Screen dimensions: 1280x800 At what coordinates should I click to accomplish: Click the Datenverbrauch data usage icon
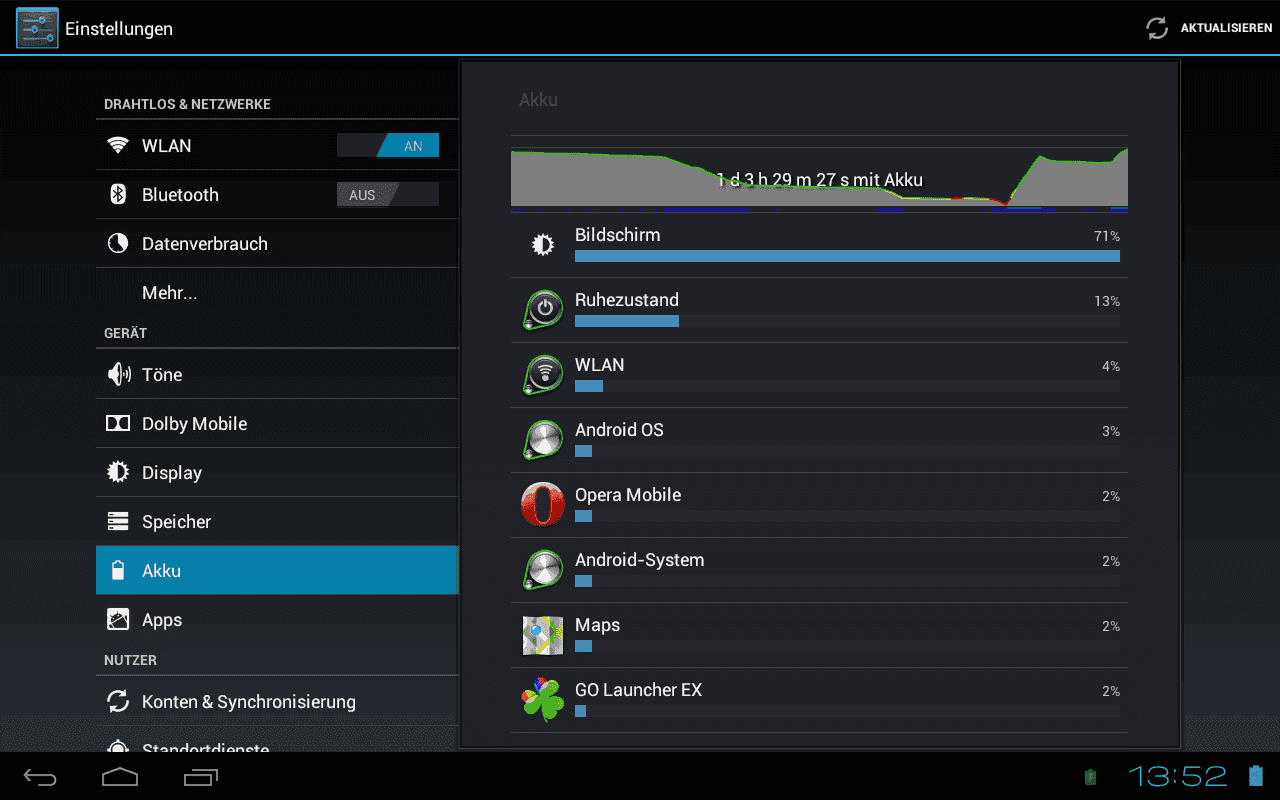point(118,244)
